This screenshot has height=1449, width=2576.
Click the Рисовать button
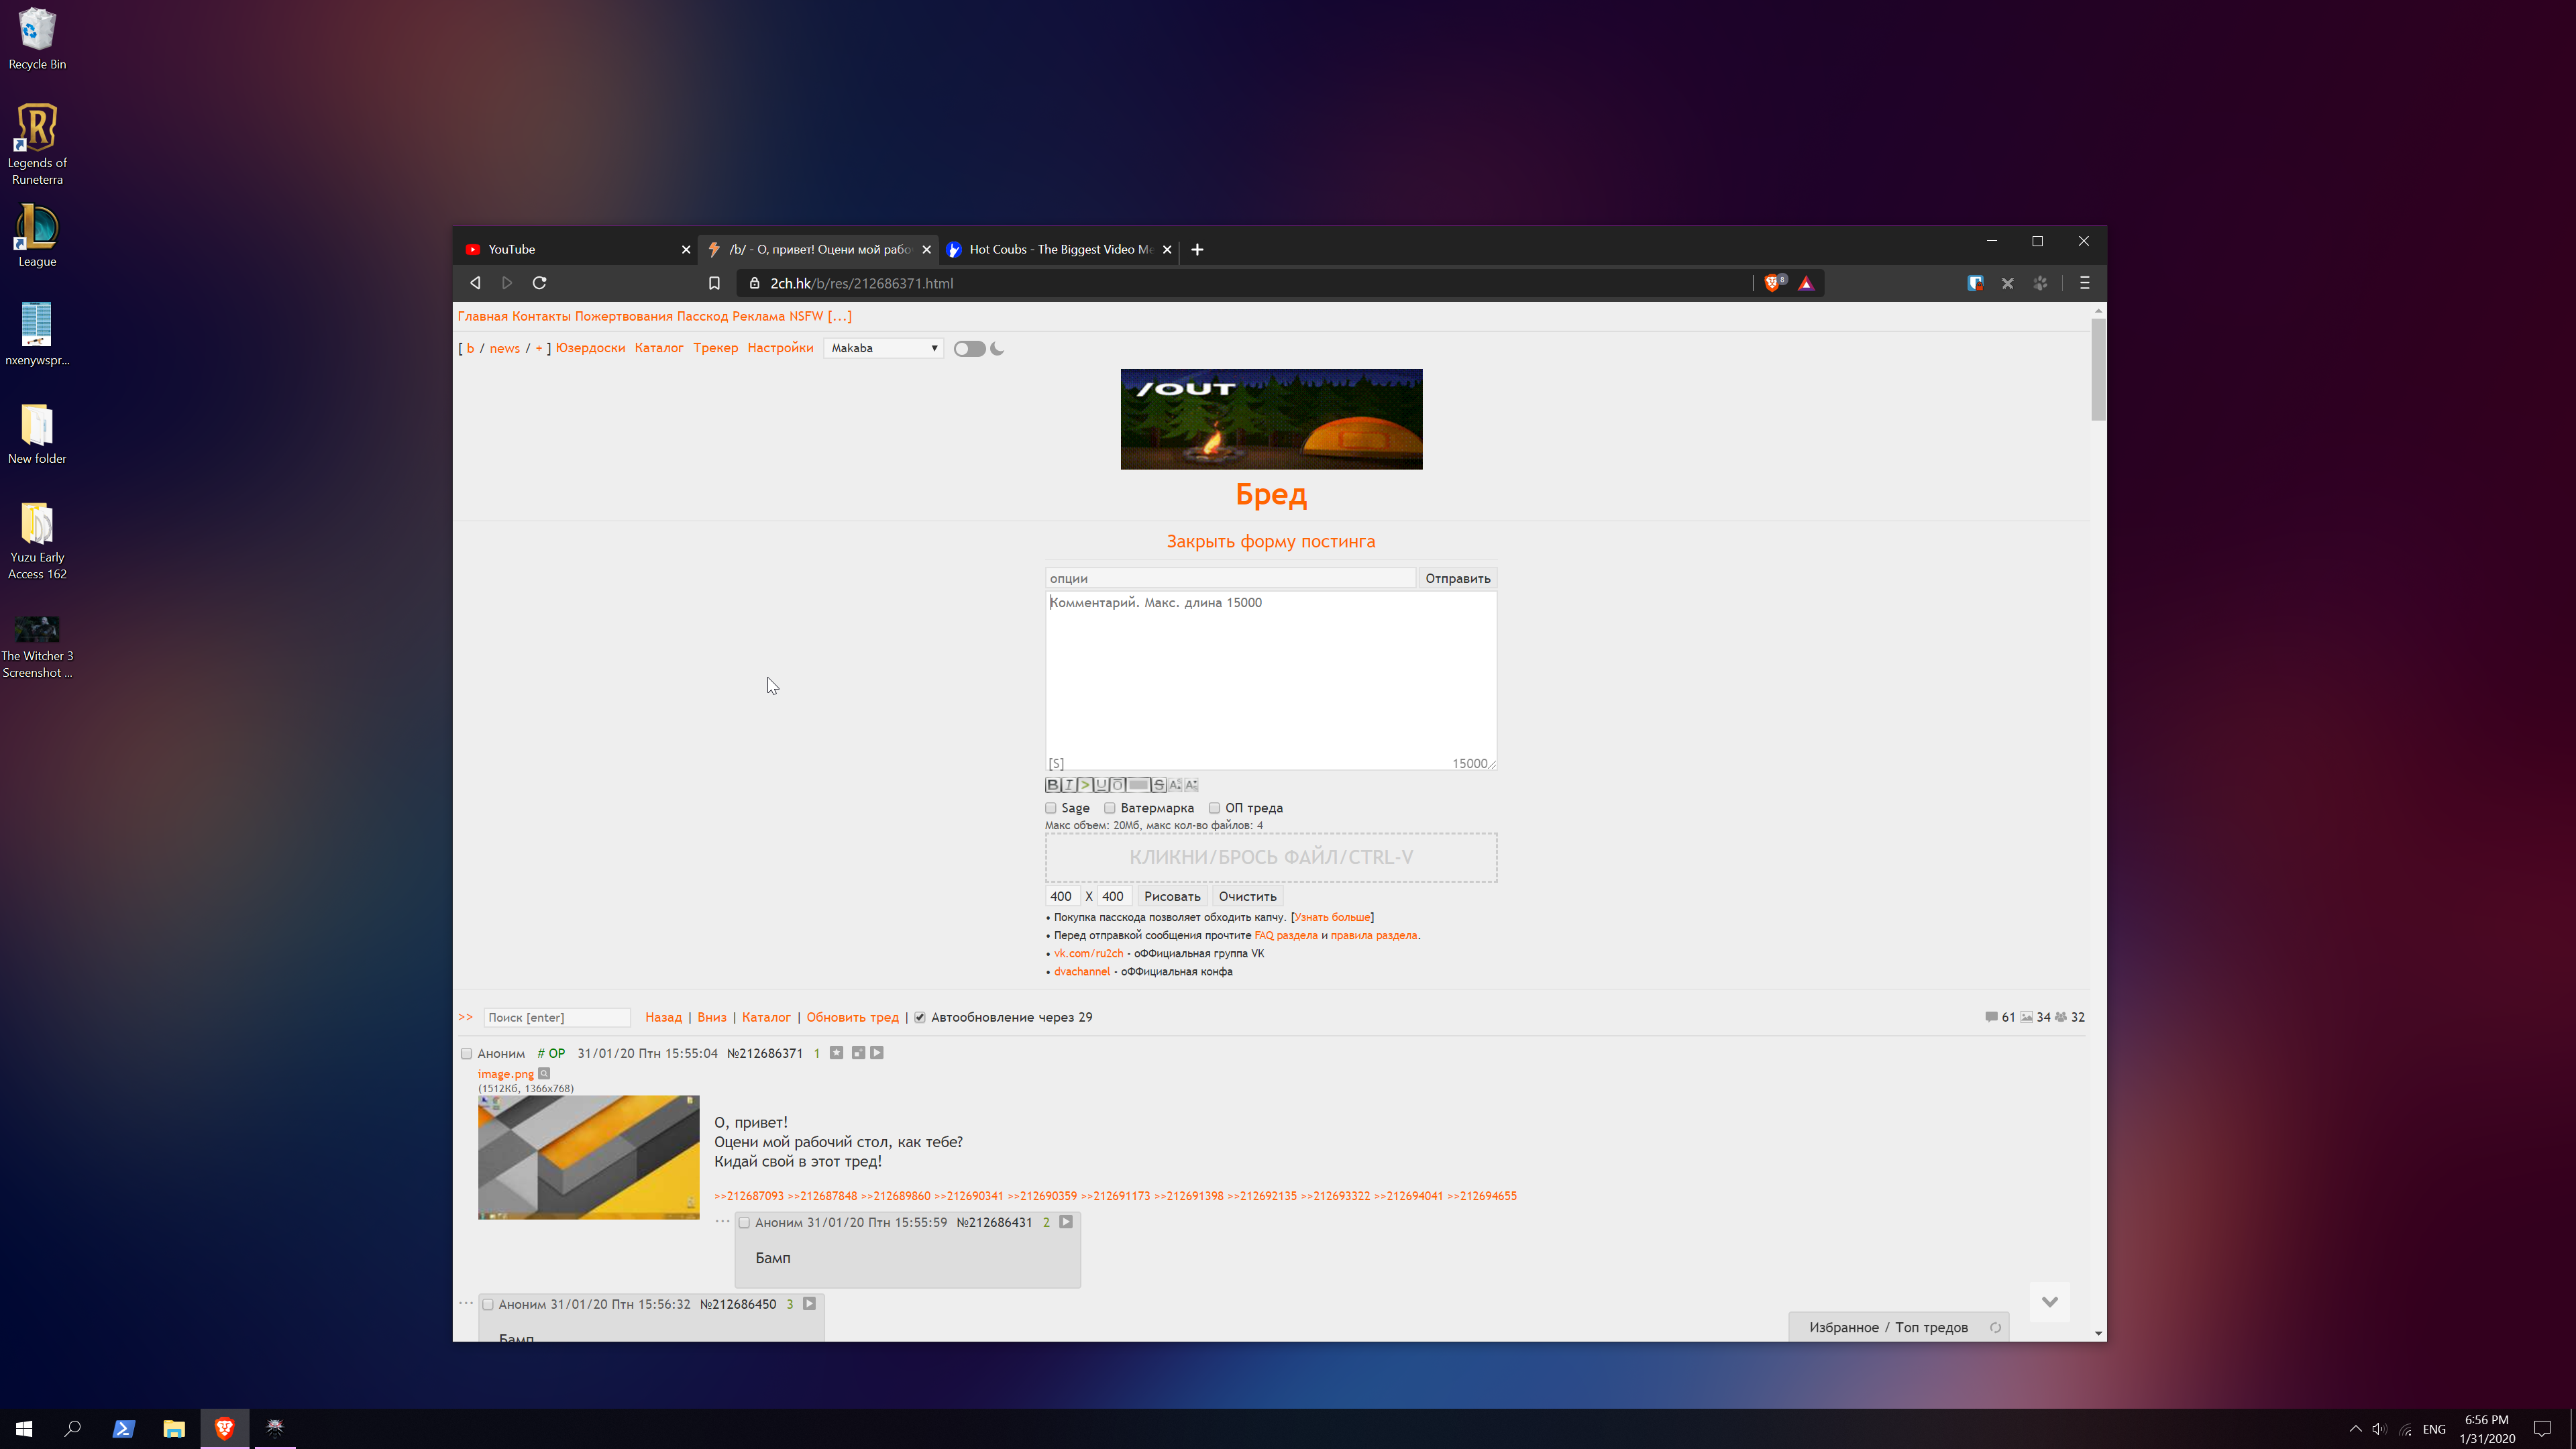point(1172,897)
